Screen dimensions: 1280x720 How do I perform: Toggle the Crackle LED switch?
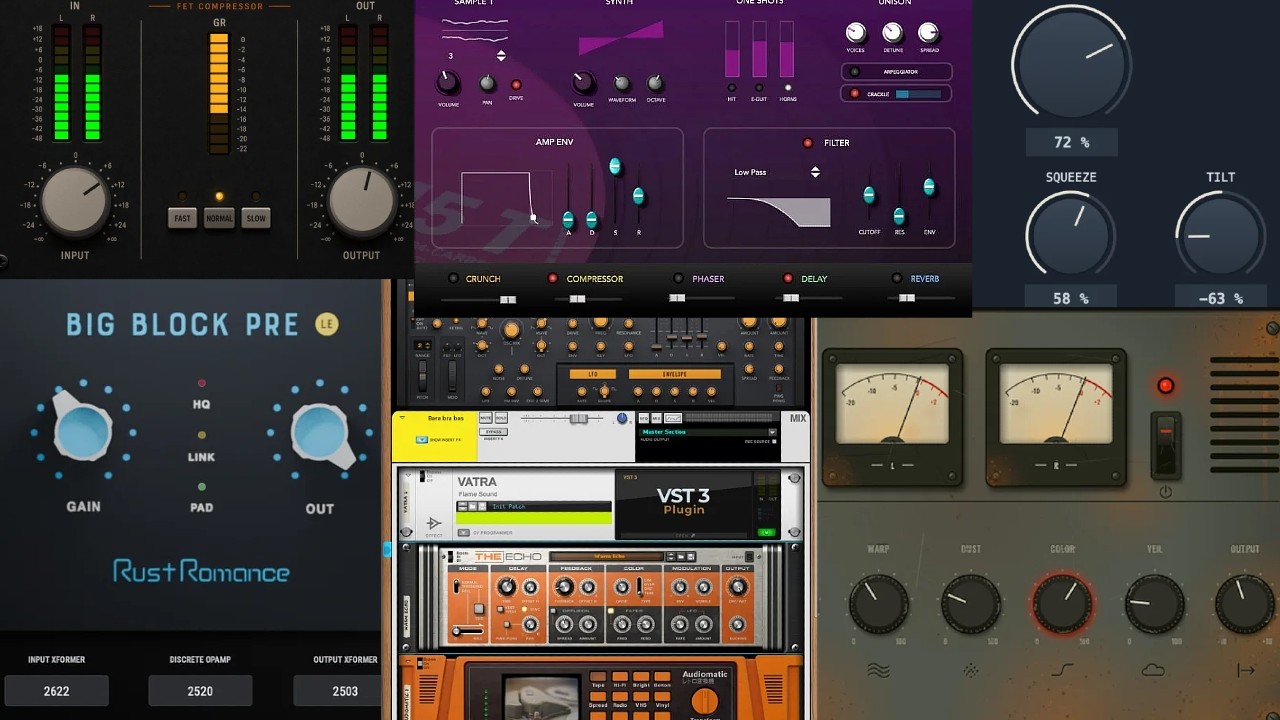point(855,94)
